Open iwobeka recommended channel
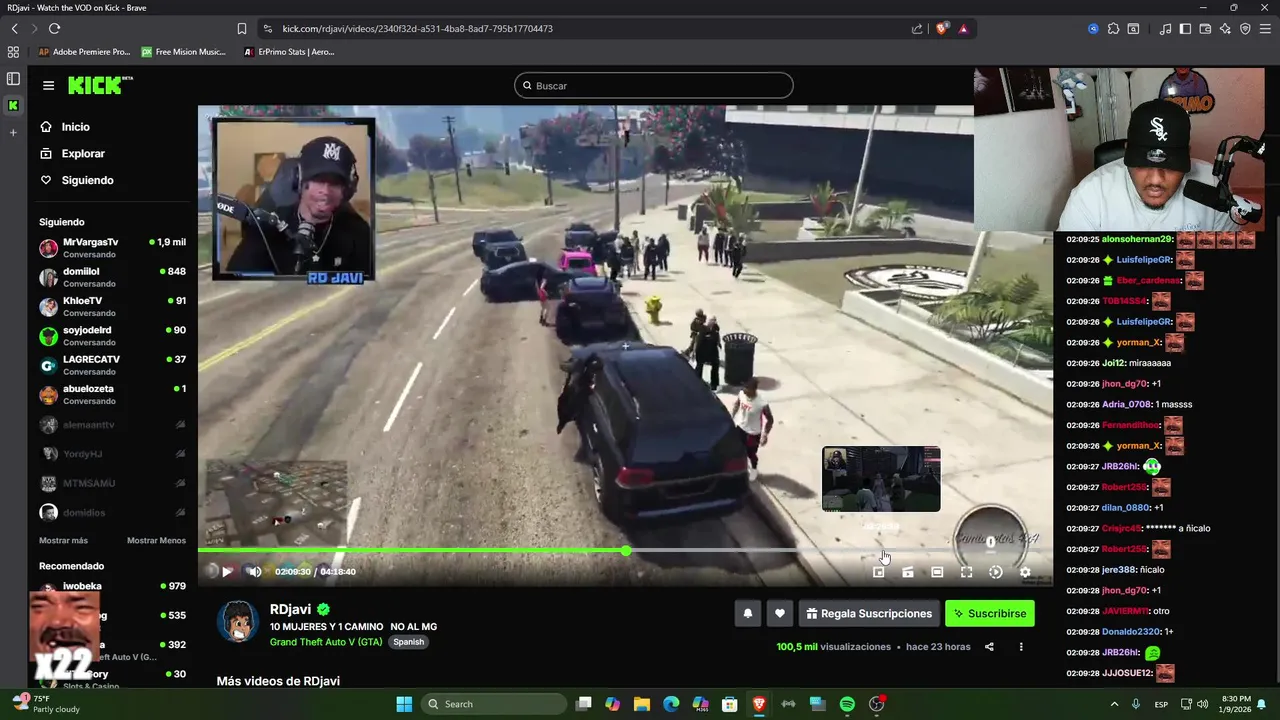The height and width of the screenshot is (720, 1280). click(x=112, y=586)
